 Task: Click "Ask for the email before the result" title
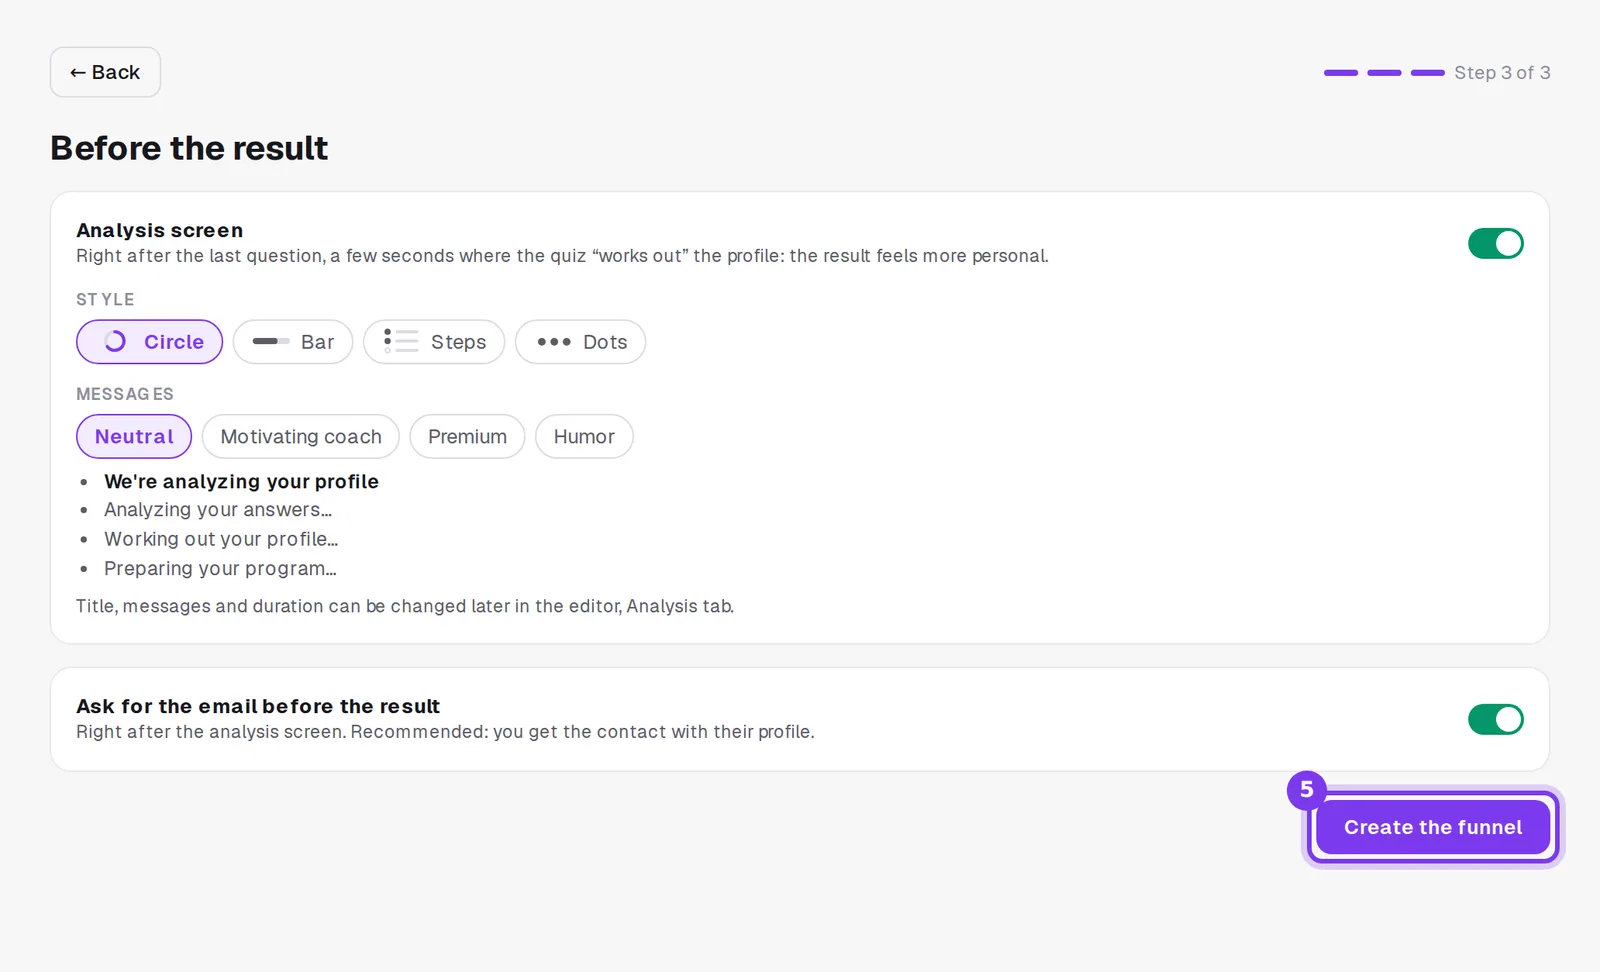258,707
